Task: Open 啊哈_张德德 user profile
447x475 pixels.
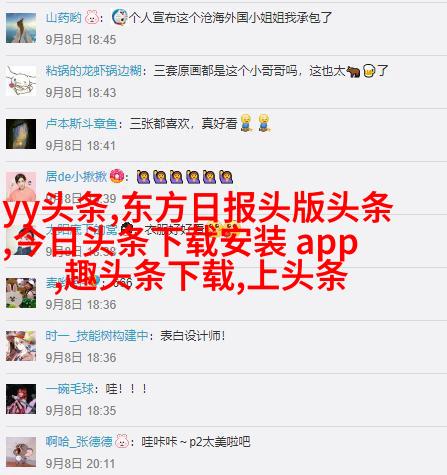Action: point(79,442)
